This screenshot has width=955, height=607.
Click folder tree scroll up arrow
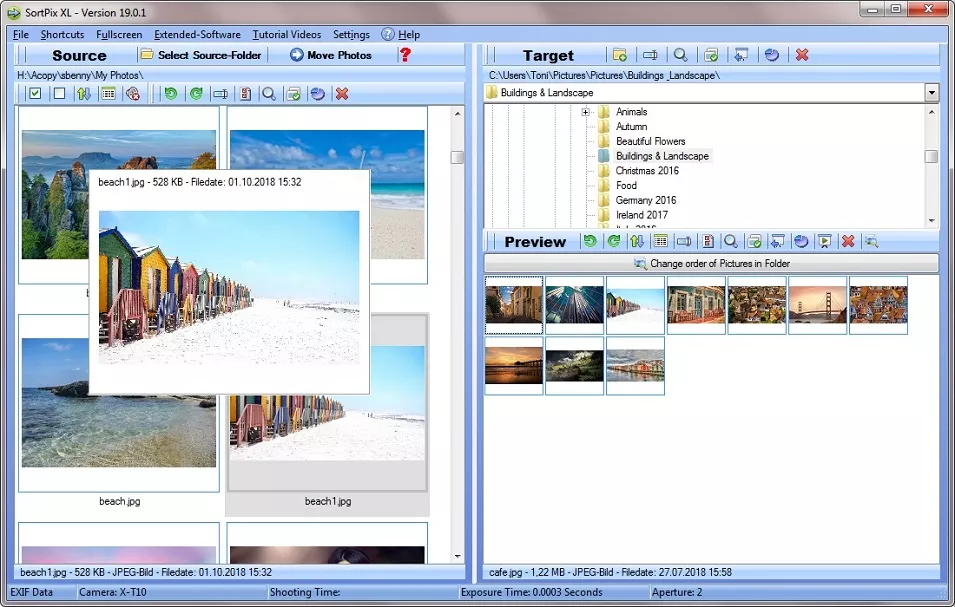click(931, 112)
